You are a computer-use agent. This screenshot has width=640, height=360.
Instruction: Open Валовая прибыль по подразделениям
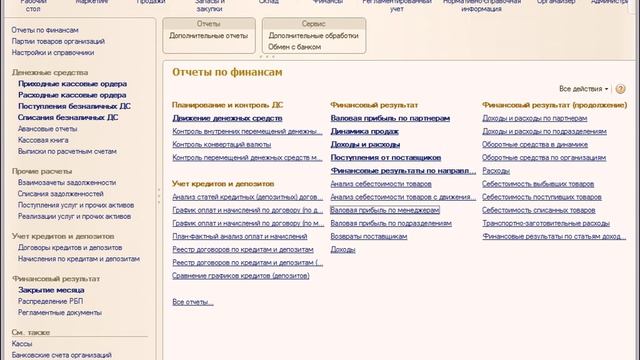(391, 223)
